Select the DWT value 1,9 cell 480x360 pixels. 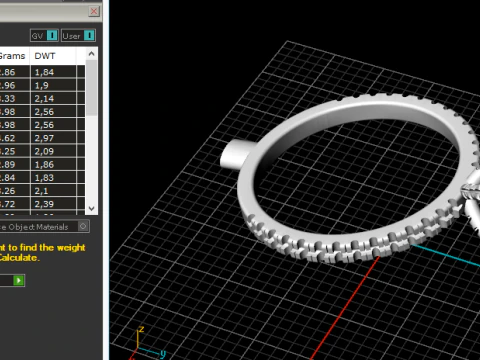tap(53, 85)
